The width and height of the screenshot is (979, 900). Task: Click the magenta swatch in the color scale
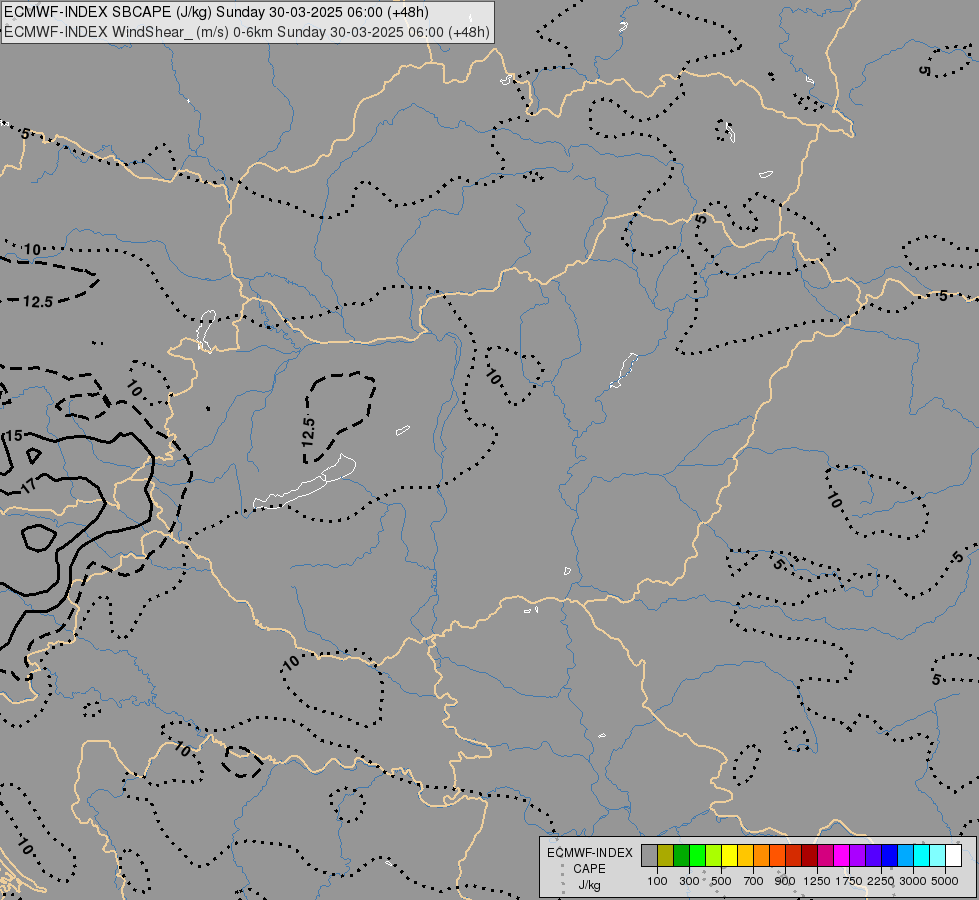(x=842, y=856)
